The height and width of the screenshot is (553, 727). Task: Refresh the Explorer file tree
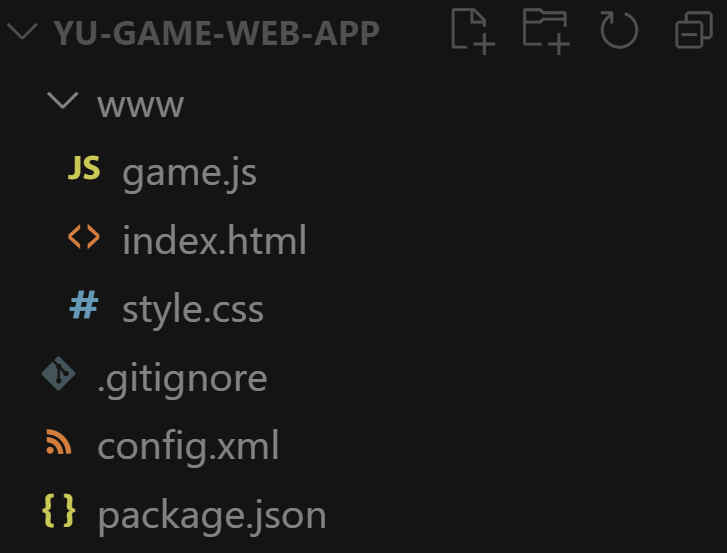point(619,31)
